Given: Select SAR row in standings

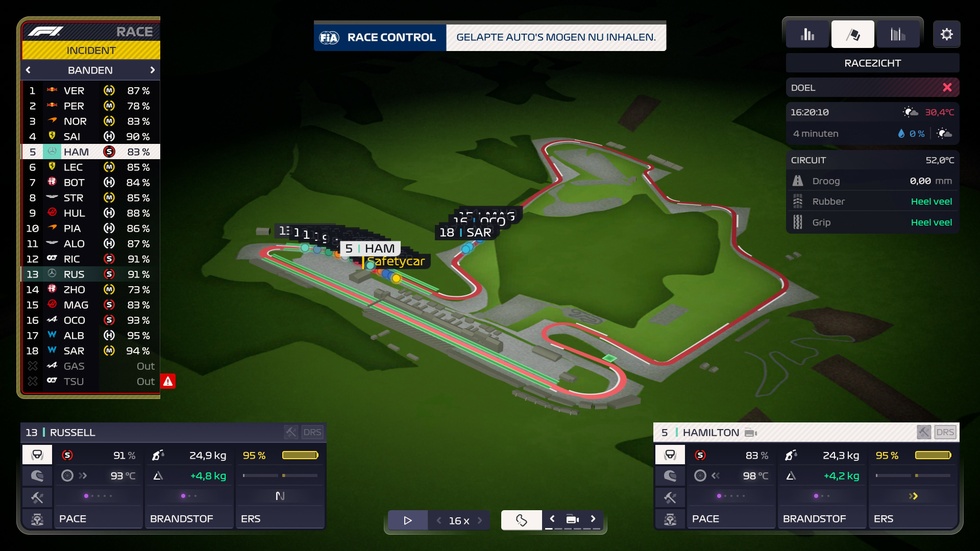Looking at the screenshot, I should pos(91,350).
